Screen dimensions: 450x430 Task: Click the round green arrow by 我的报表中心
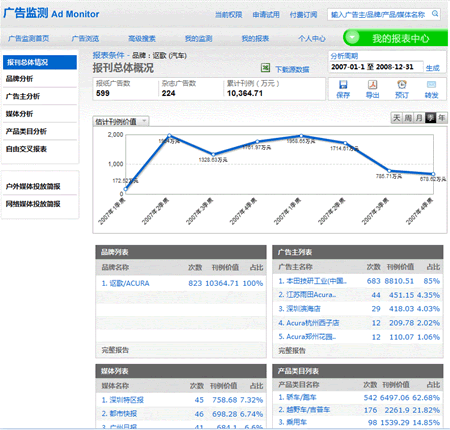click(352, 37)
